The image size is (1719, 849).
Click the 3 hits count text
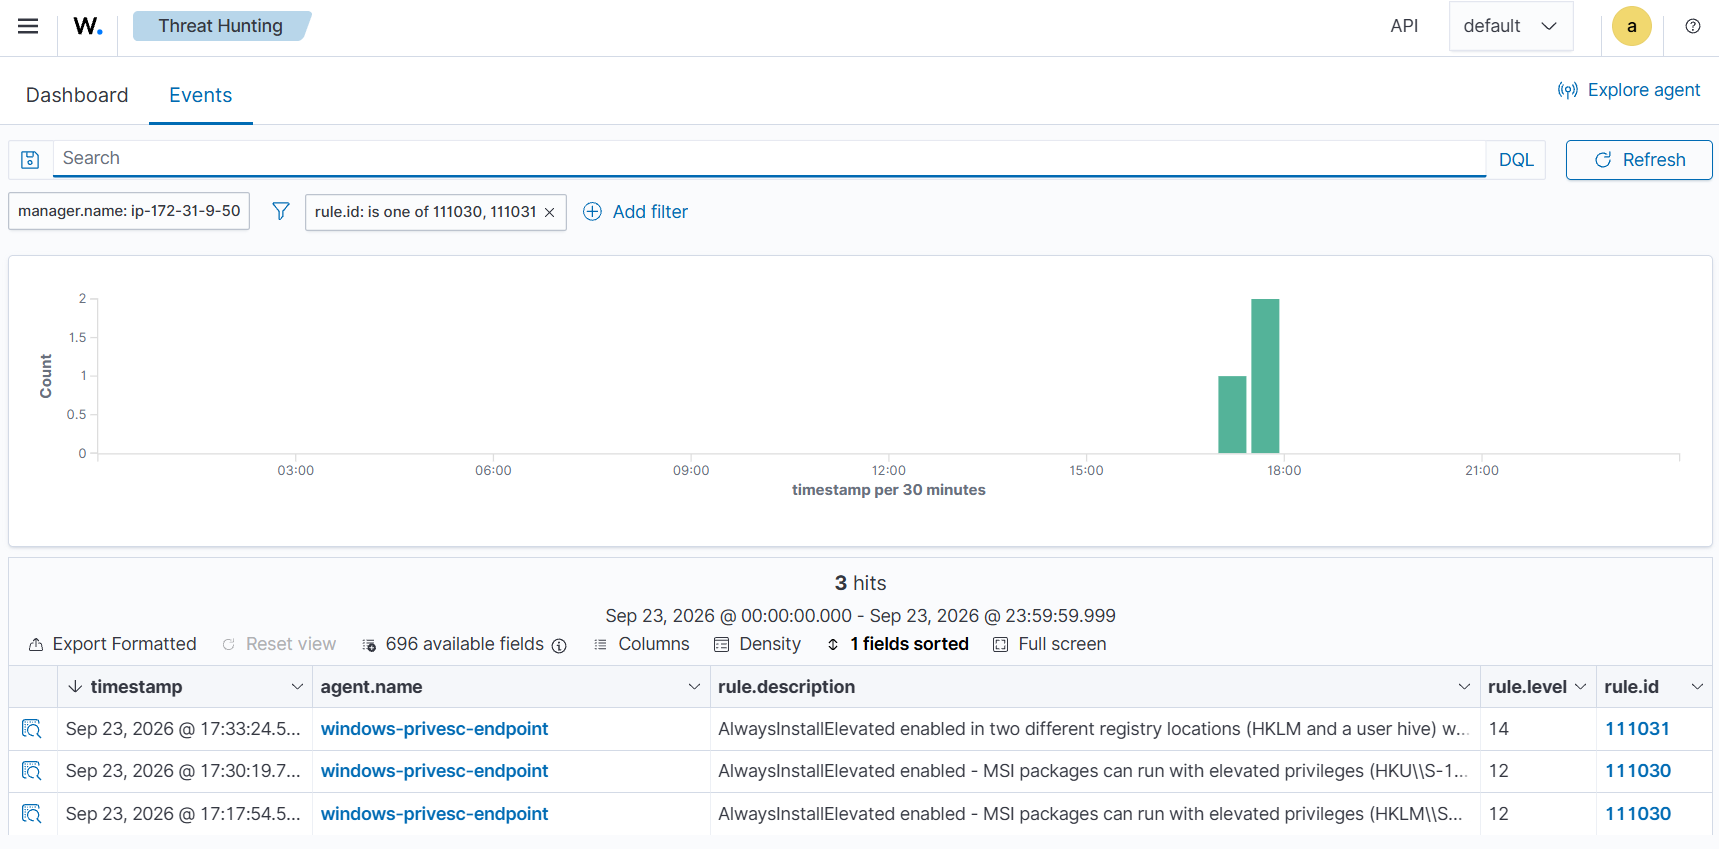click(x=860, y=583)
